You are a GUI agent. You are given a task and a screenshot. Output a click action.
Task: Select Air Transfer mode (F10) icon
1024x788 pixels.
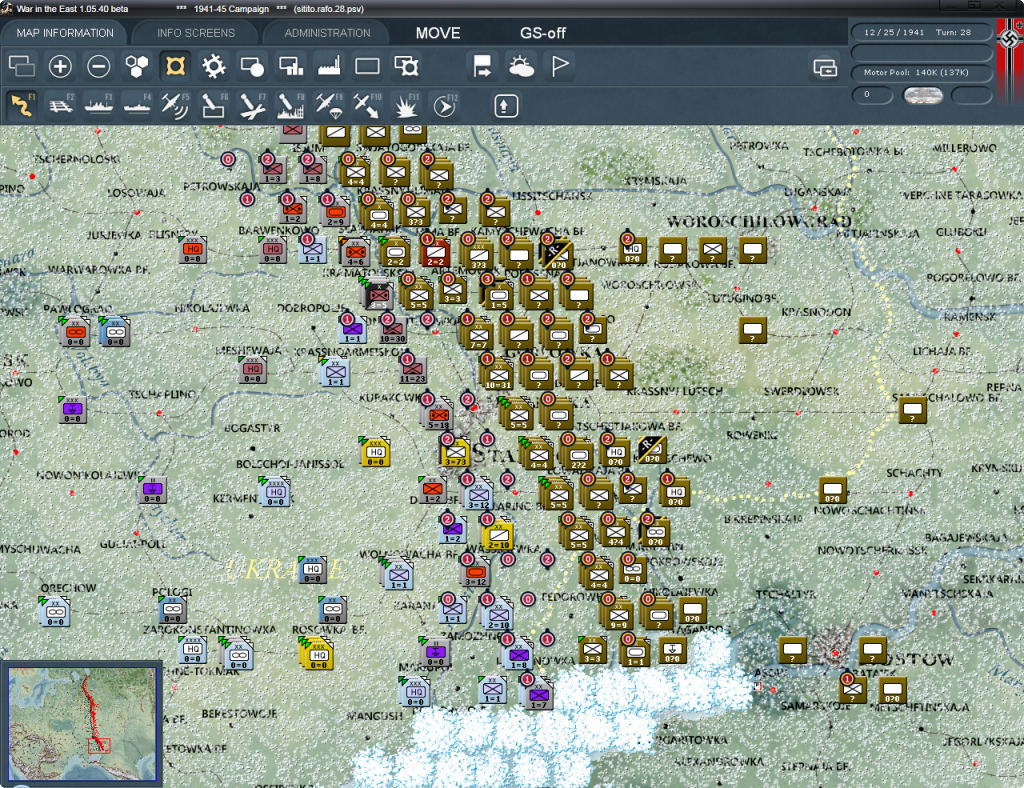click(367, 105)
